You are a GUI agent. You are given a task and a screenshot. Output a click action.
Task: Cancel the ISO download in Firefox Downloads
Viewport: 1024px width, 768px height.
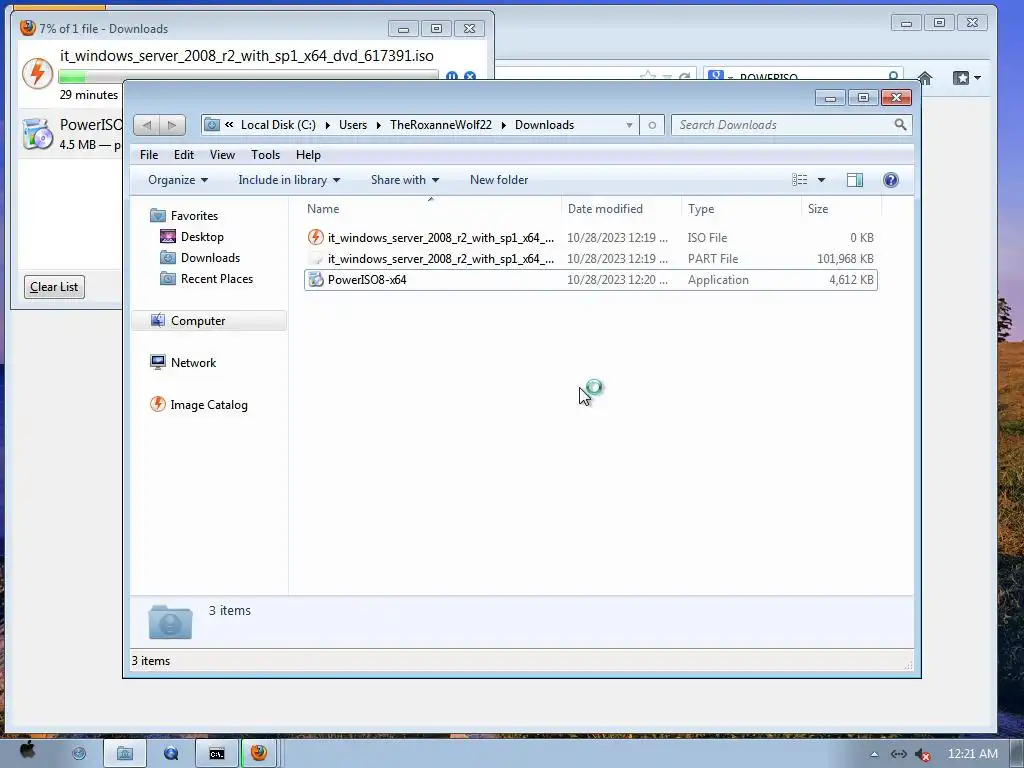pyautogui.click(x=470, y=76)
